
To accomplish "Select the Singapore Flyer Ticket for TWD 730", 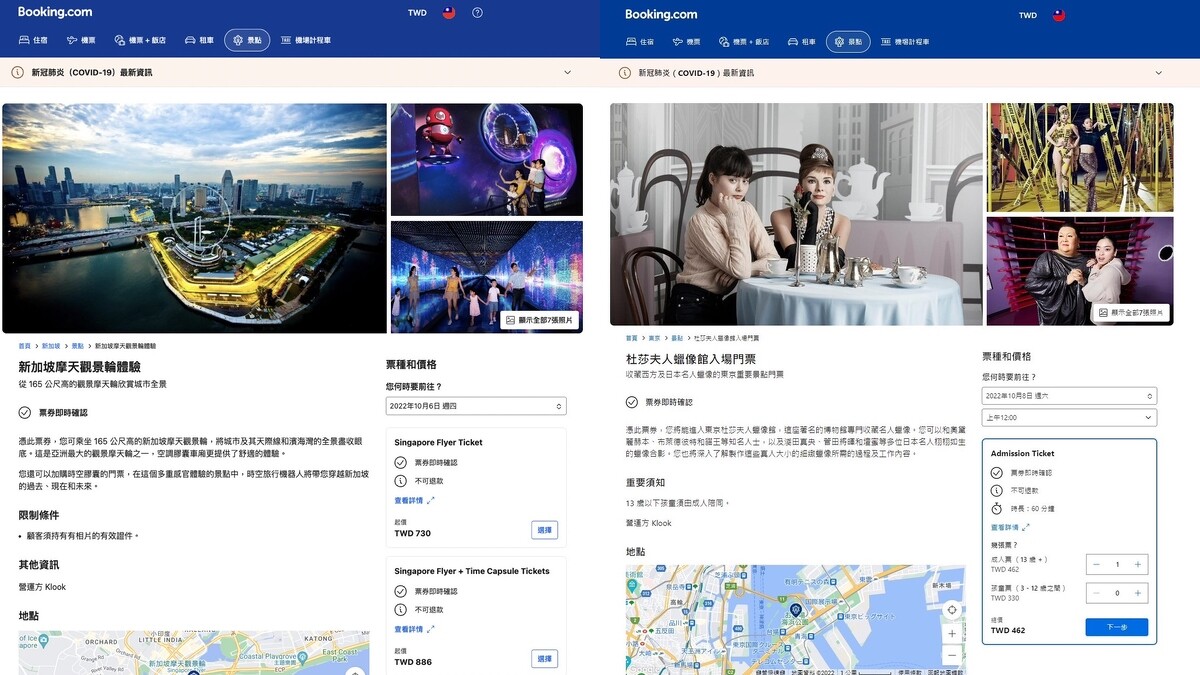I will 544,530.
